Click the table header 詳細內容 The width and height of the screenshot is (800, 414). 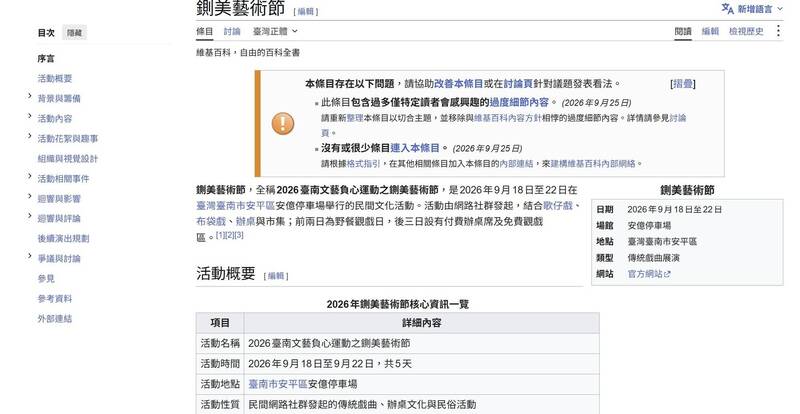point(421,323)
